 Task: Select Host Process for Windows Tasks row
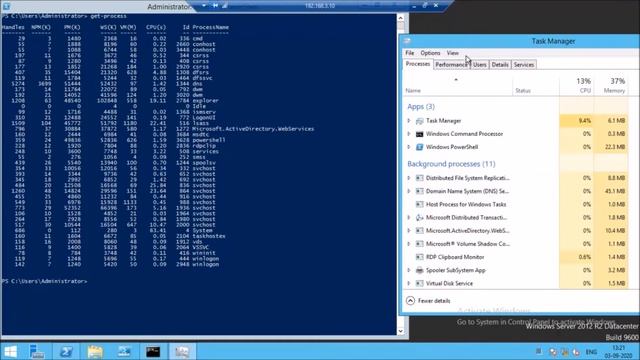point(516,204)
